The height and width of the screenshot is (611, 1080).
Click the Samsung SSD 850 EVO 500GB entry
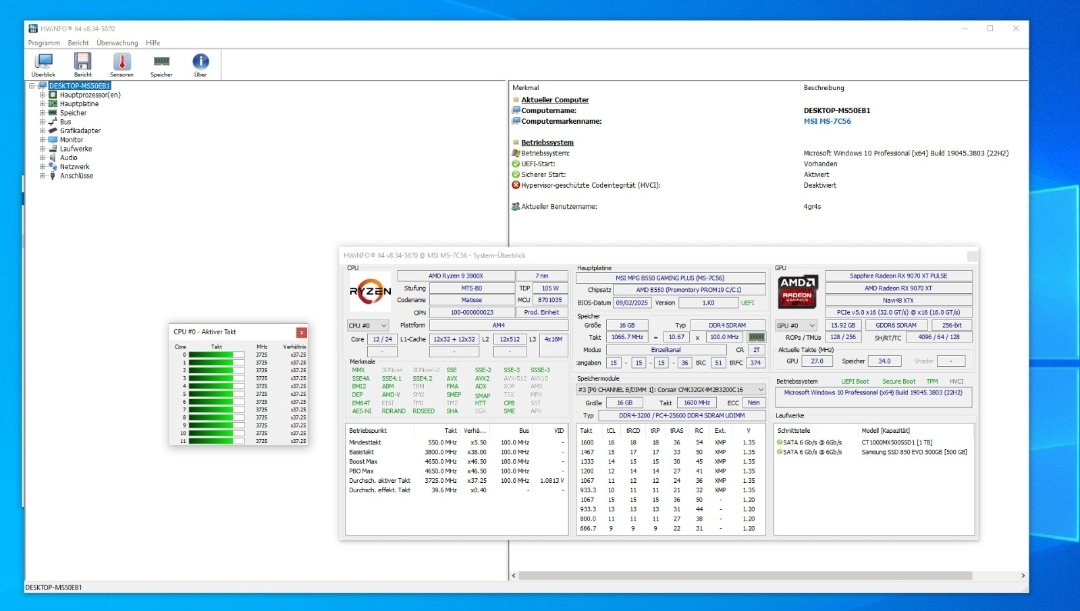914,452
